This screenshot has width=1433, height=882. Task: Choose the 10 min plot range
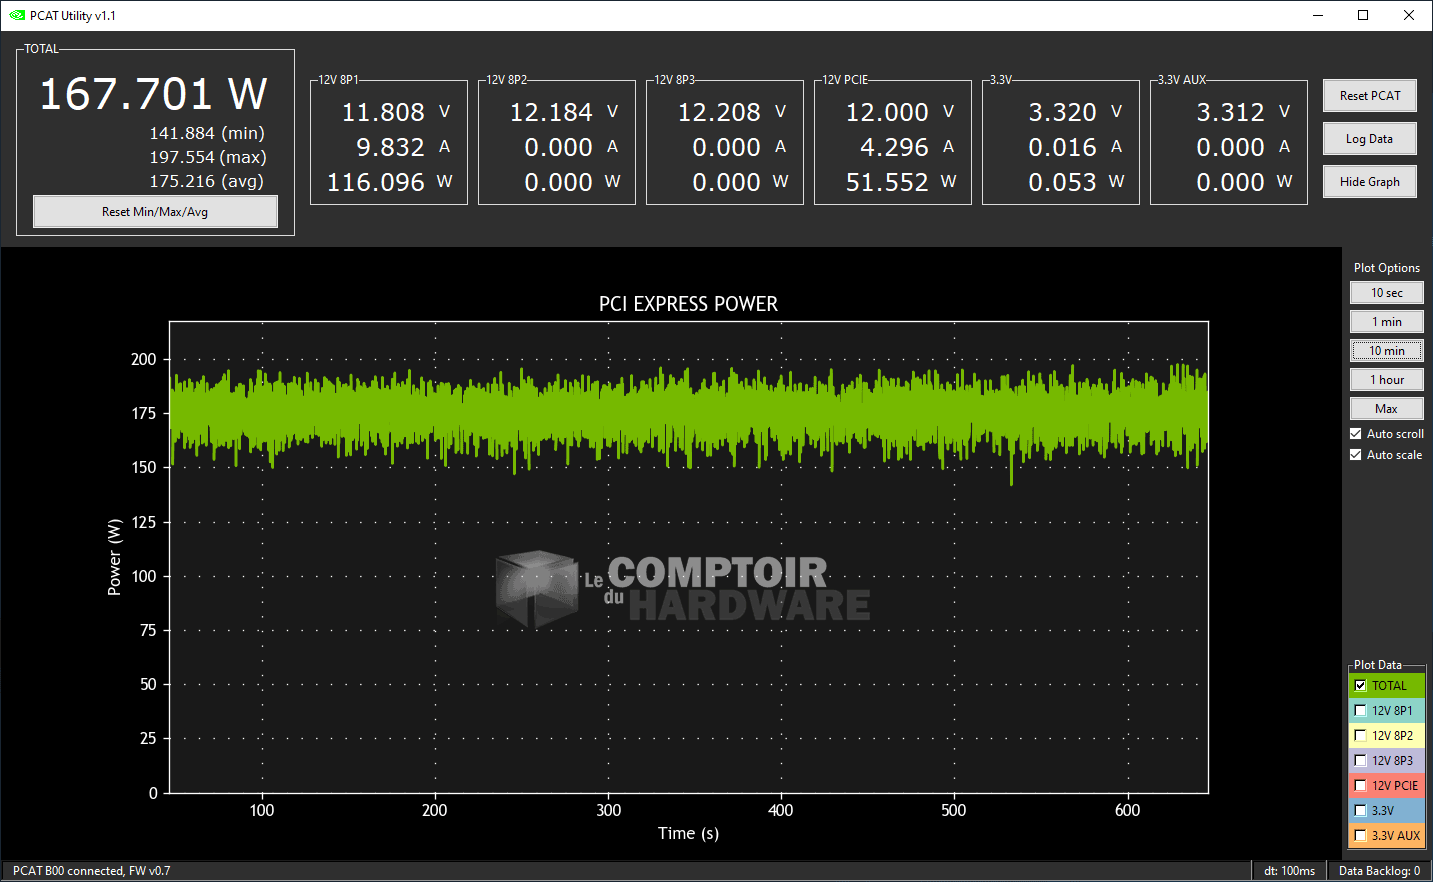click(x=1386, y=351)
